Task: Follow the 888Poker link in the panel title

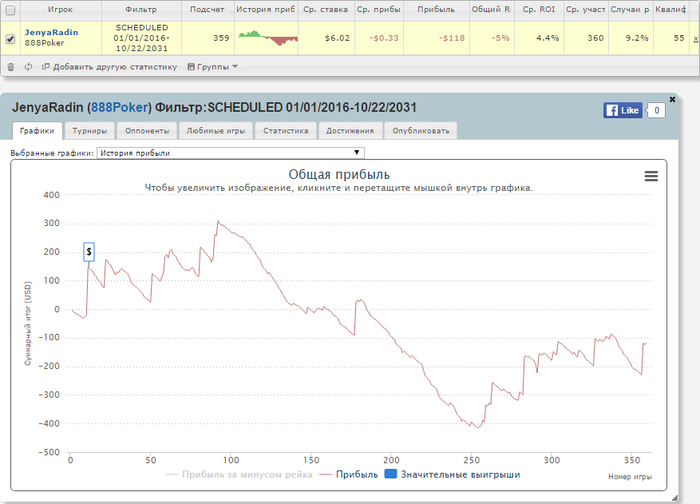Action: coord(119,108)
